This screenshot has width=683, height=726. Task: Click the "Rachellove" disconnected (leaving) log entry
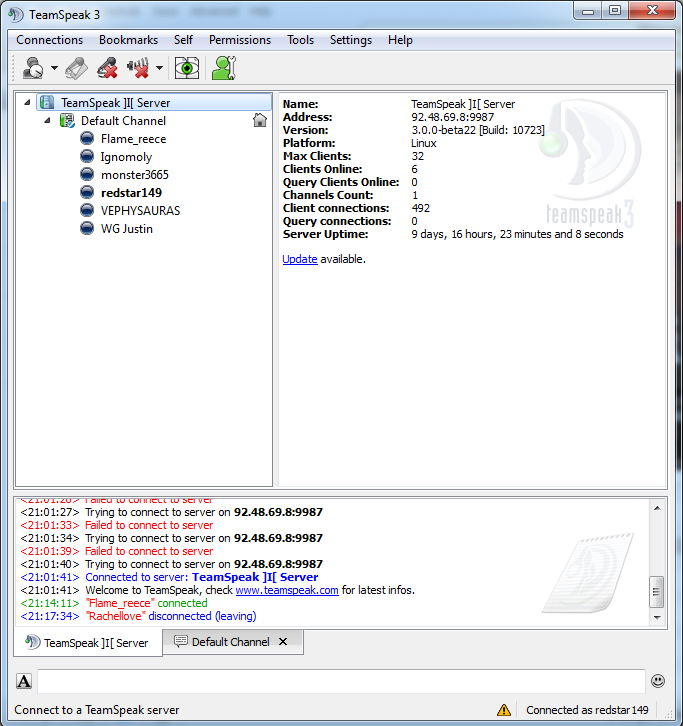(x=138, y=616)
